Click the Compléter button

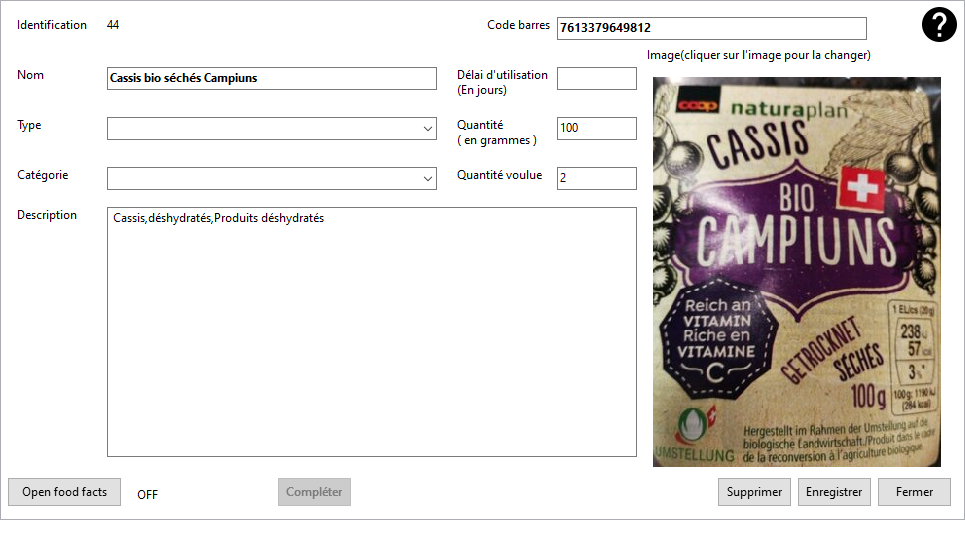(314, 492)
